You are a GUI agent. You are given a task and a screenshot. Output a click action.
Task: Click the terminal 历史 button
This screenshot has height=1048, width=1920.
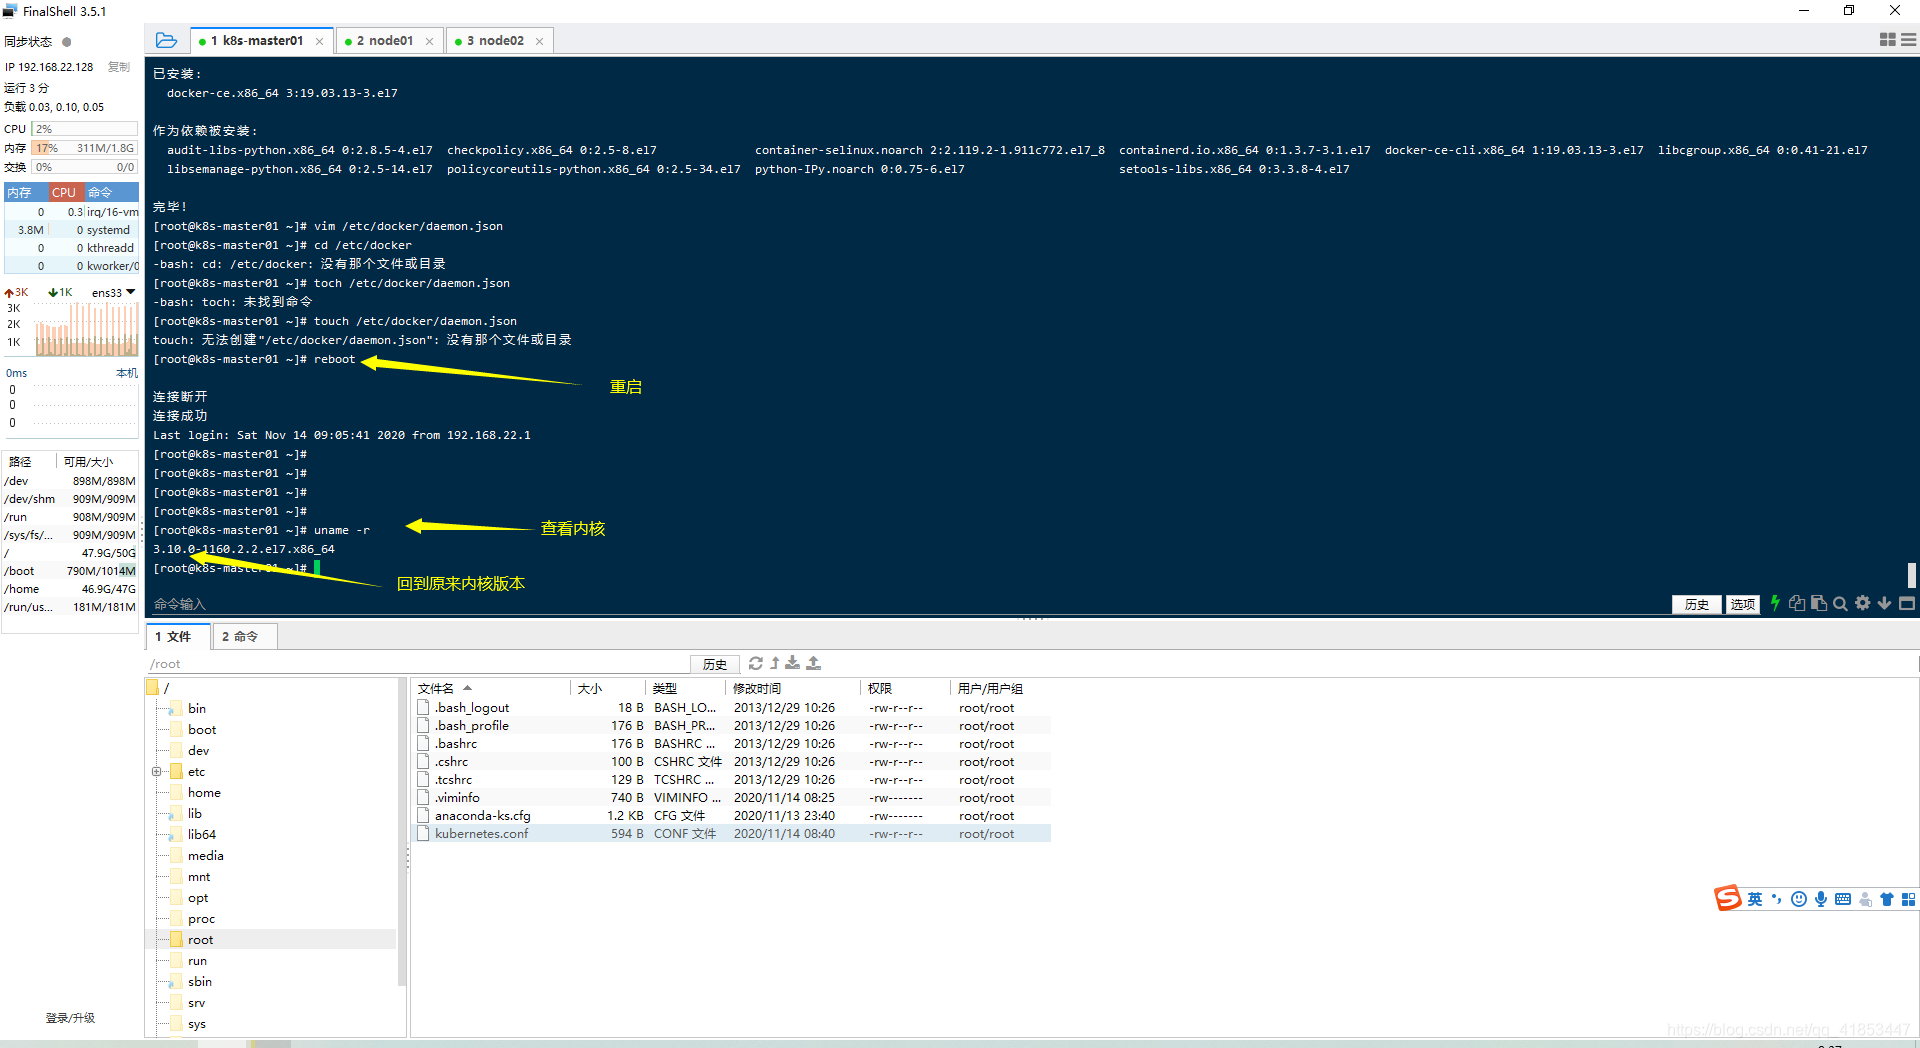pos(1697,604)
